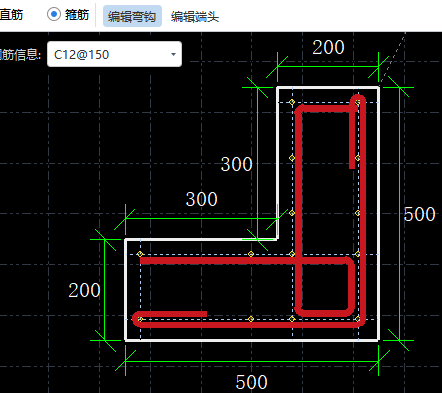Click the left 200 dimension label
Image resolution: width=442 pixels, height=393 pixels.
(x=84, y=290)
